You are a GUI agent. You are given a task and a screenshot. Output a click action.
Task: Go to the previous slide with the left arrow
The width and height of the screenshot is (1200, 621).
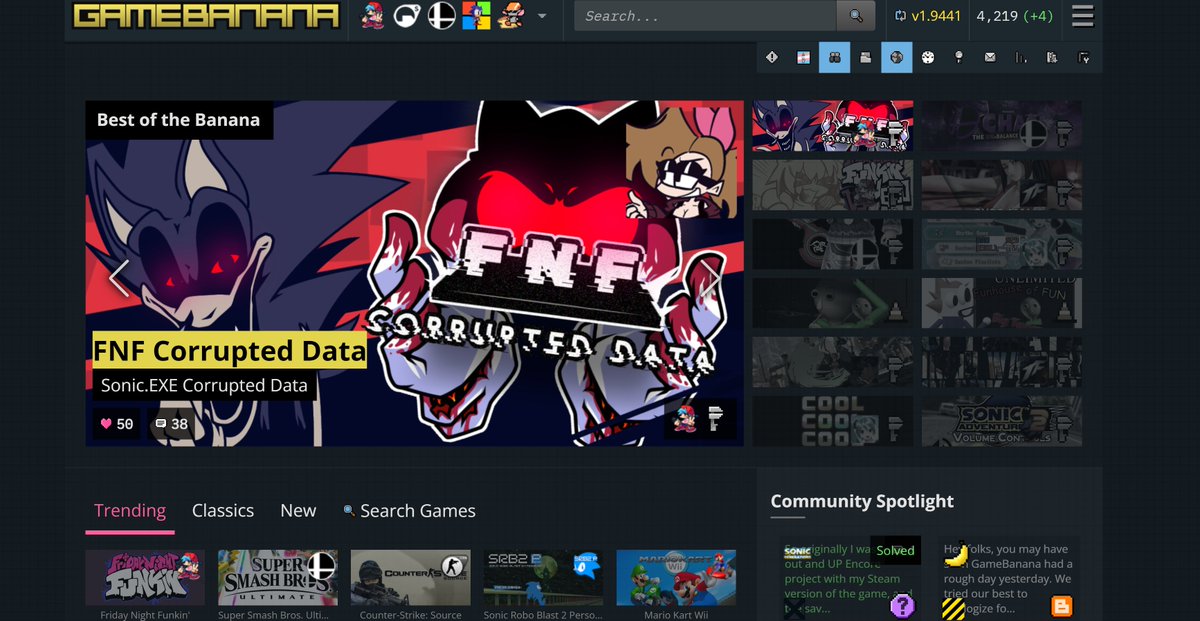(119, 278)
